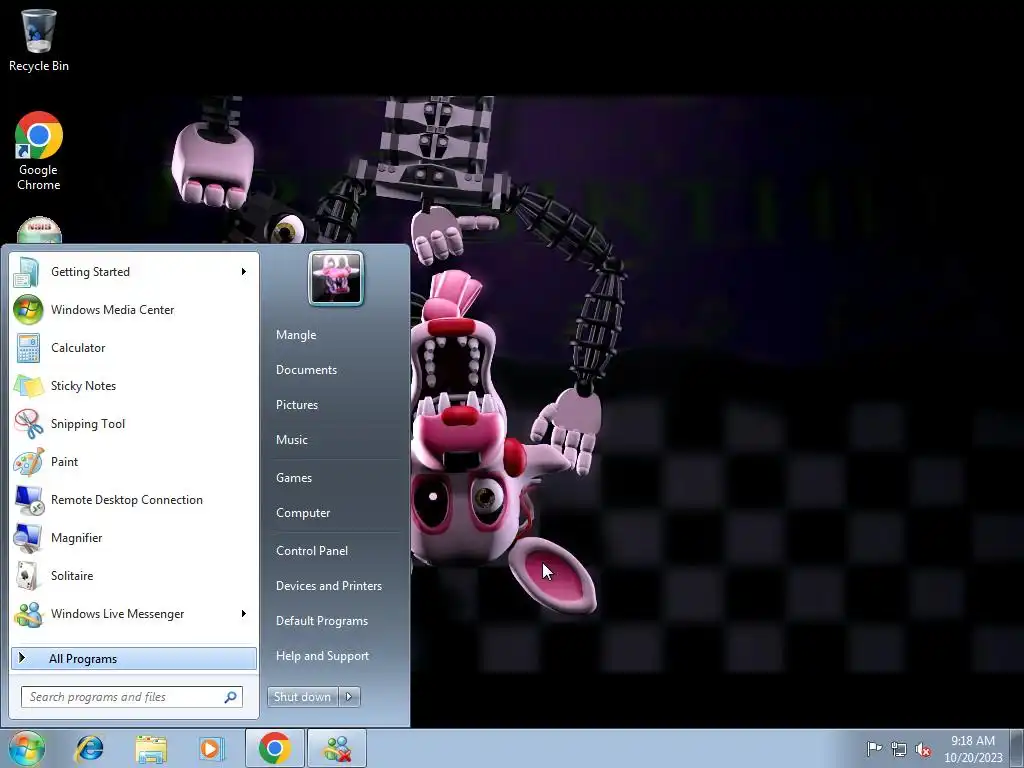Open Music library

[x=291, y=440]
